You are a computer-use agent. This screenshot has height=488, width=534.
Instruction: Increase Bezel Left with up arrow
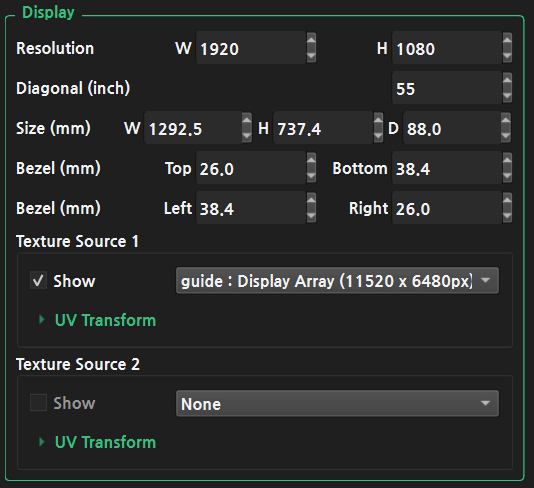[311, 200]
